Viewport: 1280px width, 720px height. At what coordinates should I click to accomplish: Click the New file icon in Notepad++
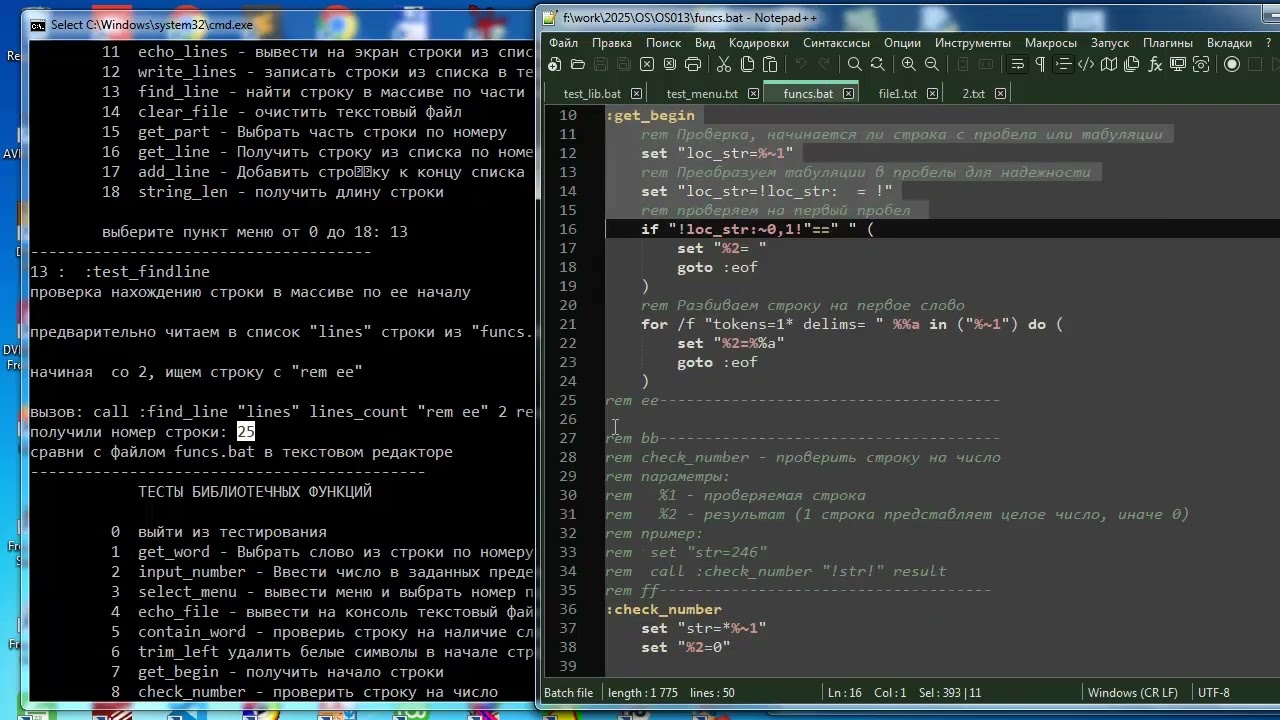[x=554, y=64]
